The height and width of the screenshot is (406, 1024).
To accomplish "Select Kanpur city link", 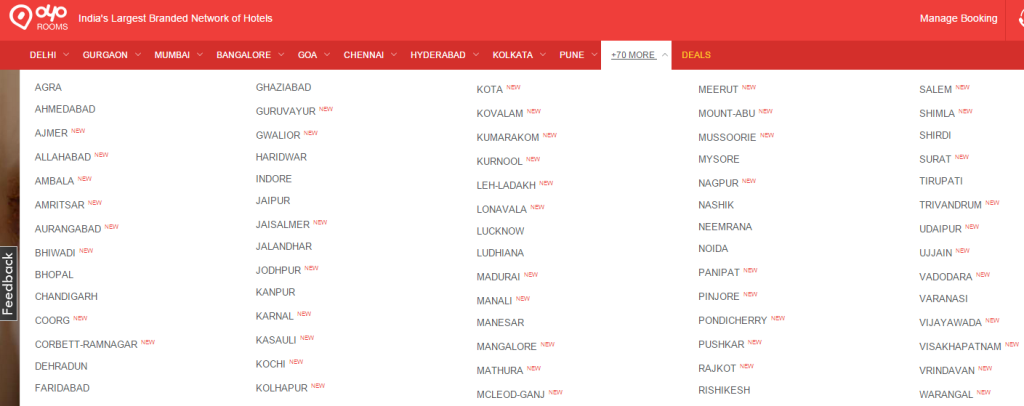I will click(276, 292).
